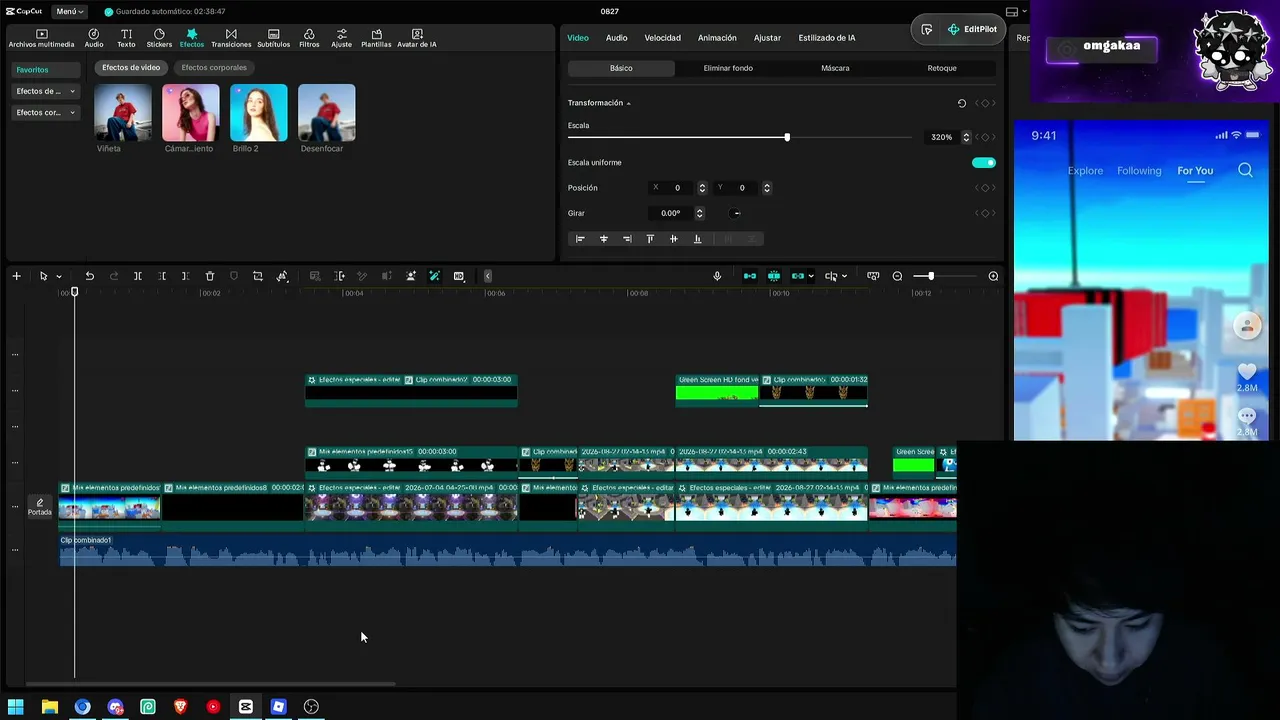Viewport: 1280px width, 720px height.
Task: Toggle clip linking in timeline toolbar
Action: [798, 276]
